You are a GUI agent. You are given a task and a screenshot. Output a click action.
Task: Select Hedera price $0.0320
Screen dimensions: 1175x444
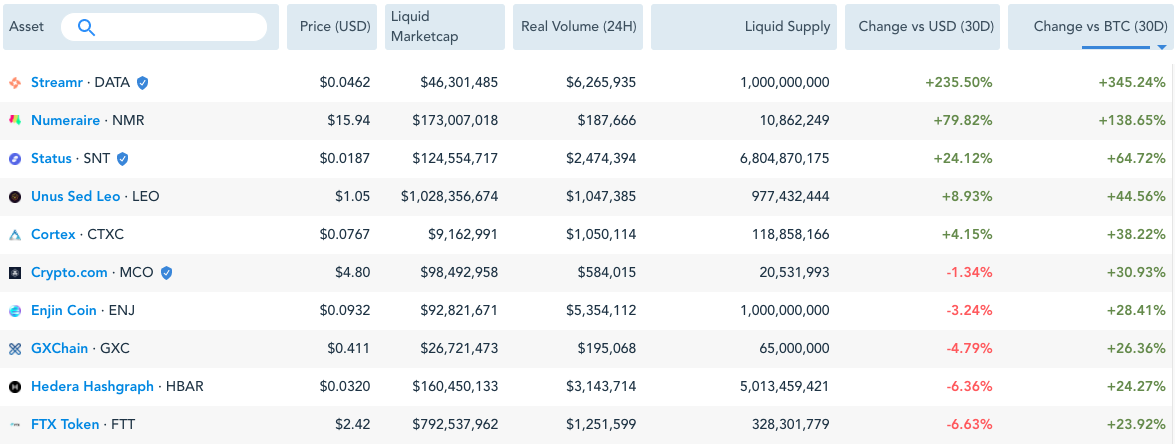345,387
